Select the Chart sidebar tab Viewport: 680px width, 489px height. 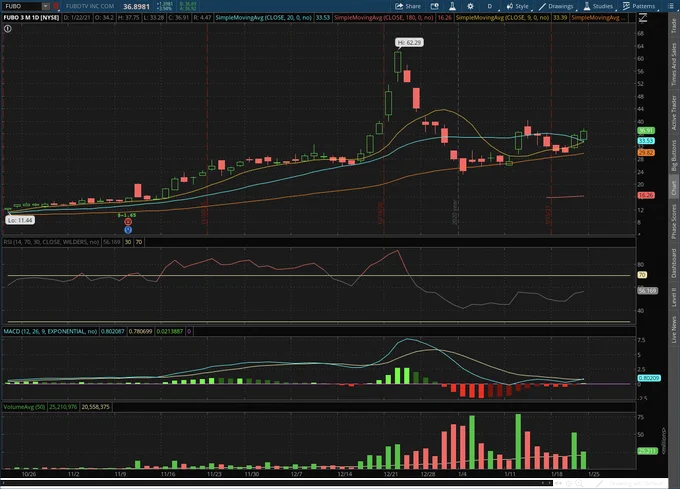674,187
